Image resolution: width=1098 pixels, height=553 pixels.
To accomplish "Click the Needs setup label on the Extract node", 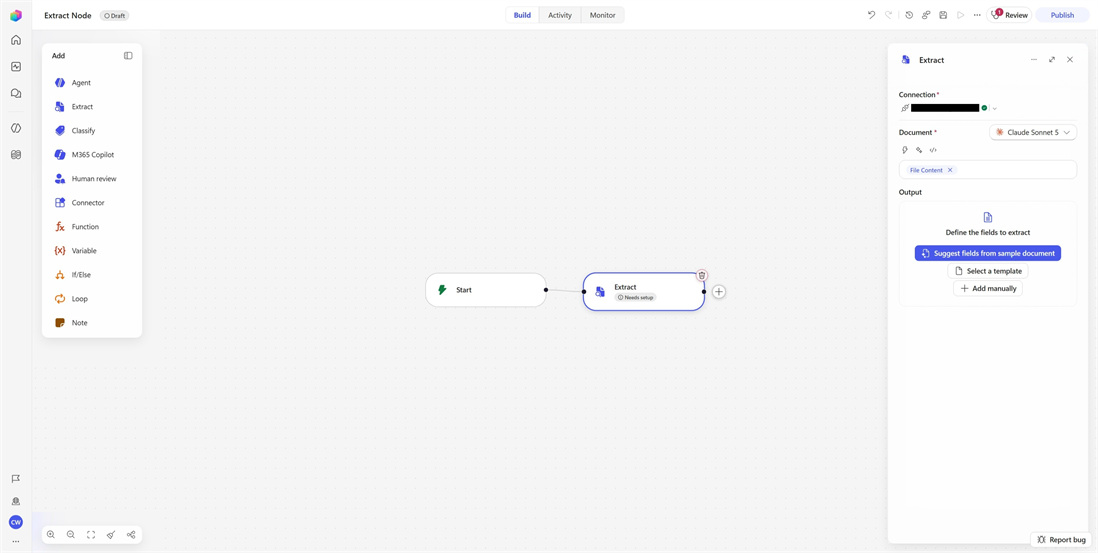I will click(636, 298).
